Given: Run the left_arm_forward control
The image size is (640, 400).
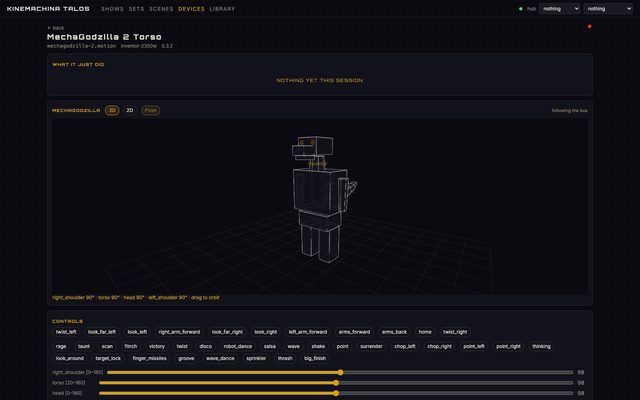Looking at the screenshot, I should point(308,332).
